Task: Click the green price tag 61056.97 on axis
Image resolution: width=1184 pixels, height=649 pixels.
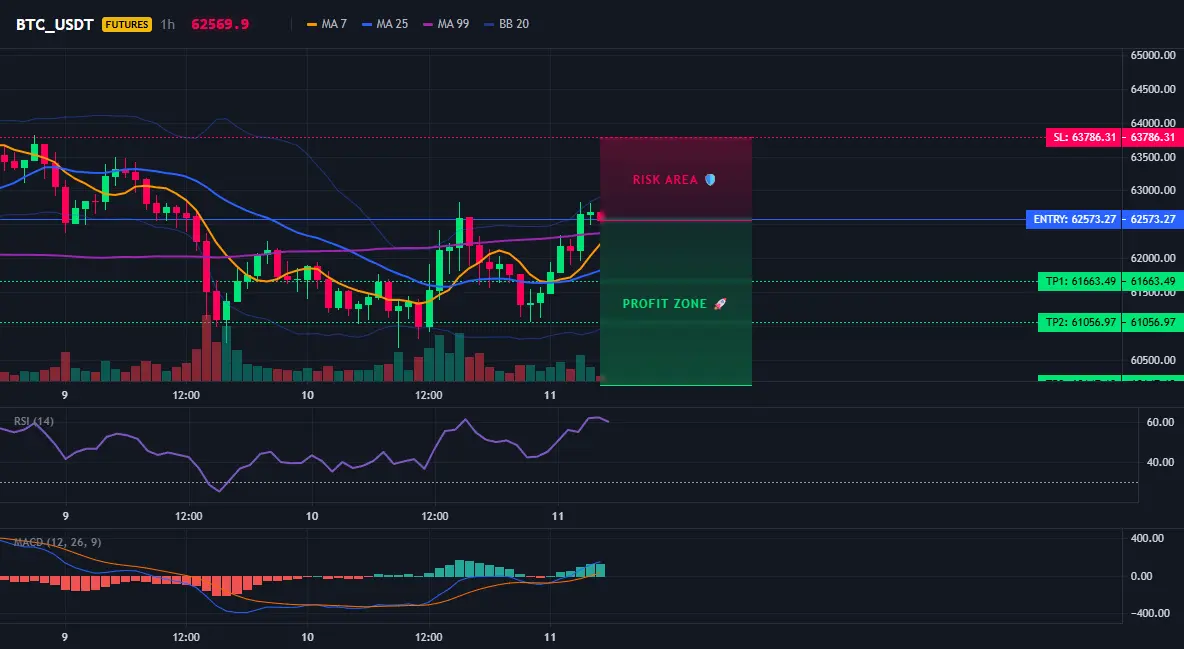Action: click(1152, 323)
